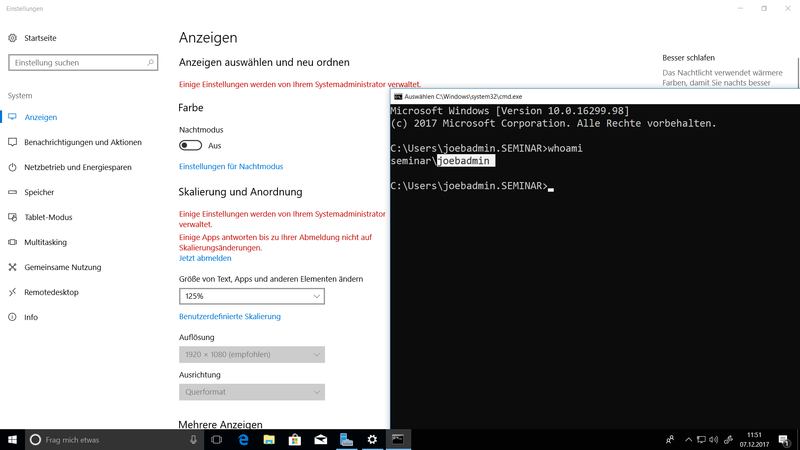The width and height of the screenshot is (800, 450).
Task: Click the Remotedesktop icon
Action: tap(13, 292)
